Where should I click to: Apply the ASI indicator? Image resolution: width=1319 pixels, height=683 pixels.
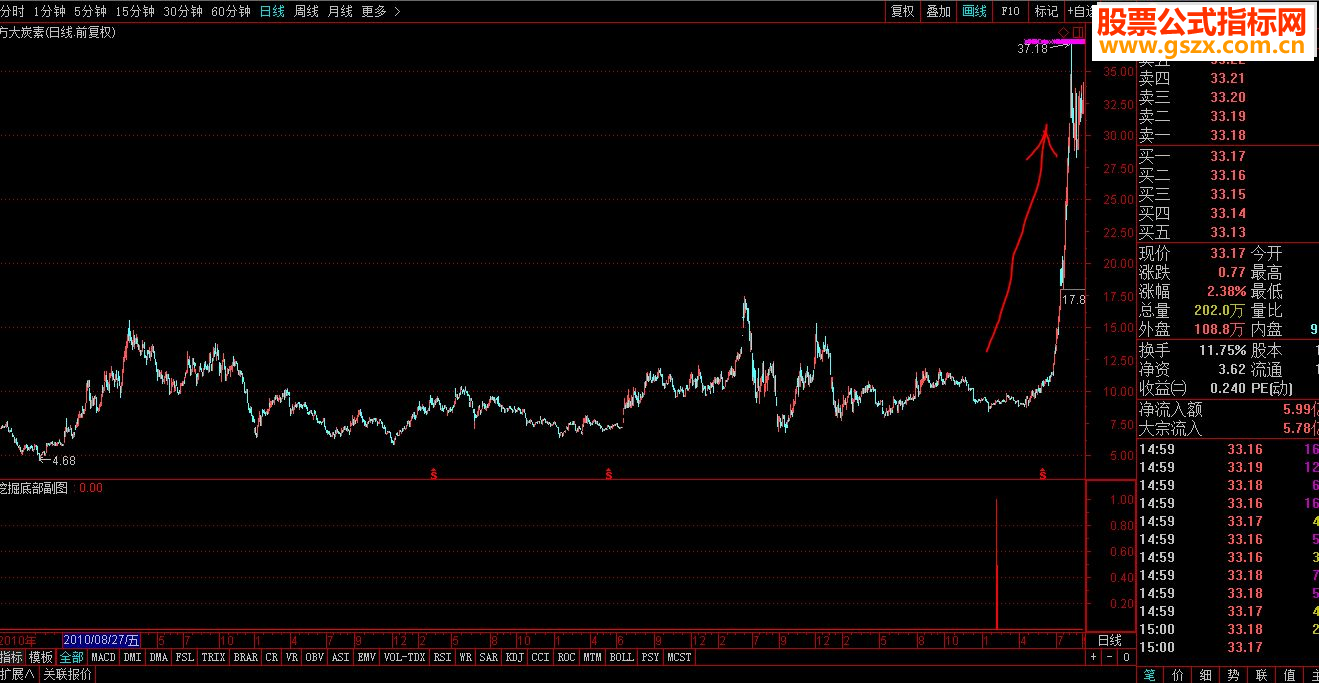click(341, 657)
